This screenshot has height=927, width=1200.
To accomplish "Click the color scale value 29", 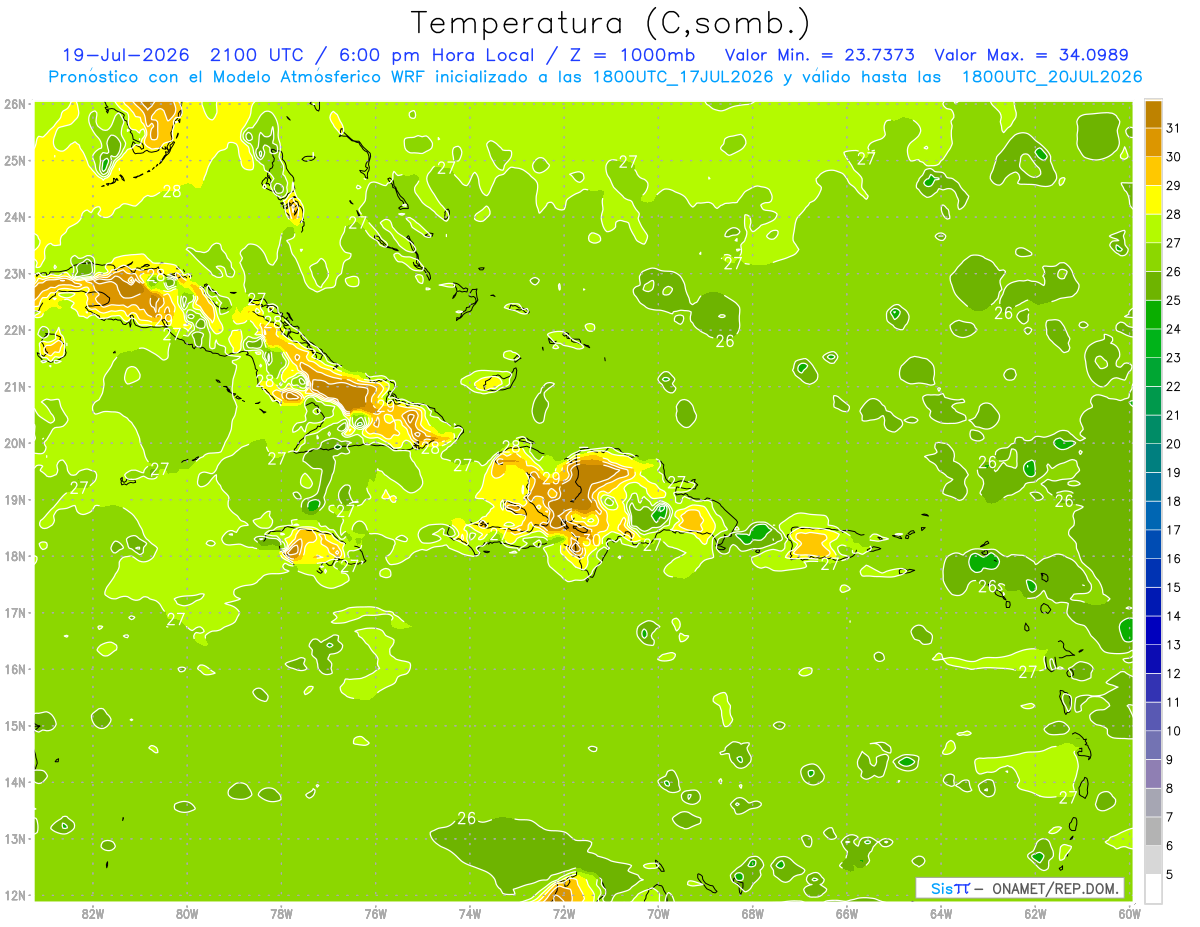I will click(1173, 185).
